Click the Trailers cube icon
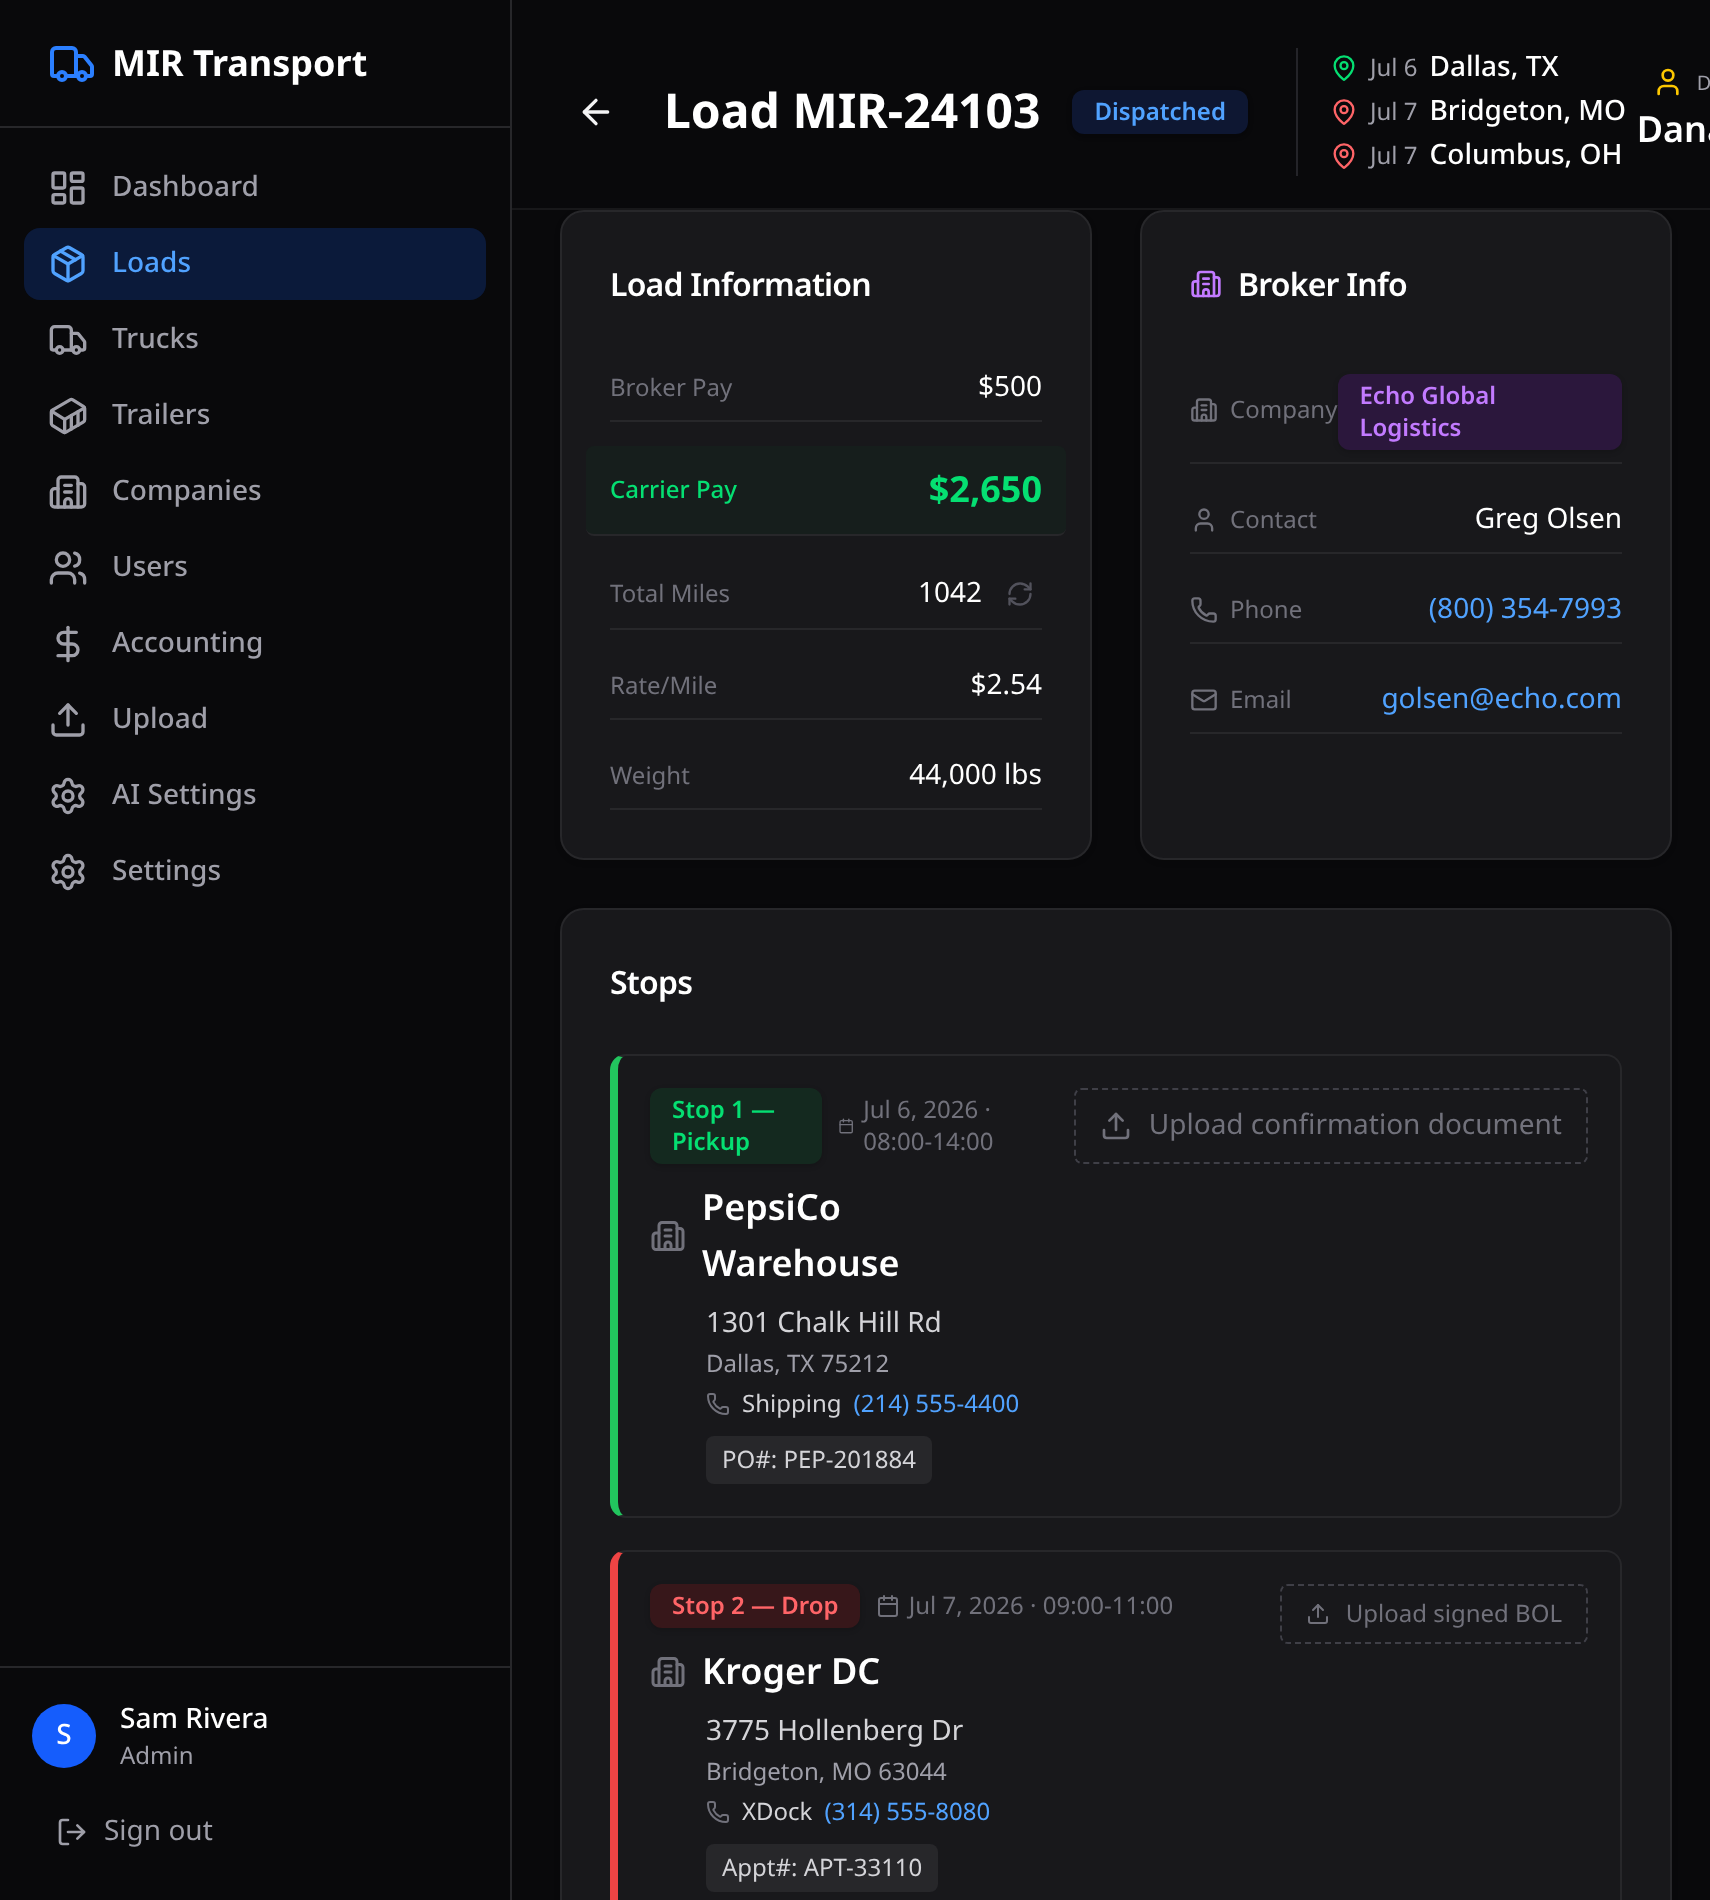Image resolution: width=1710 pixels, height=1900 pixels. [68, 415]
